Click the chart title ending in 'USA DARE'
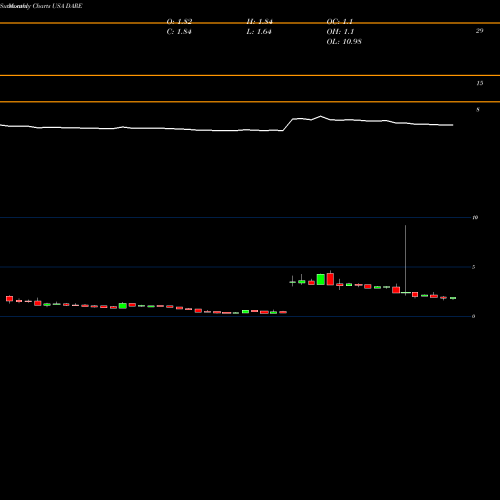The width and height of the screenshot is (500, 500). point(41,6)
